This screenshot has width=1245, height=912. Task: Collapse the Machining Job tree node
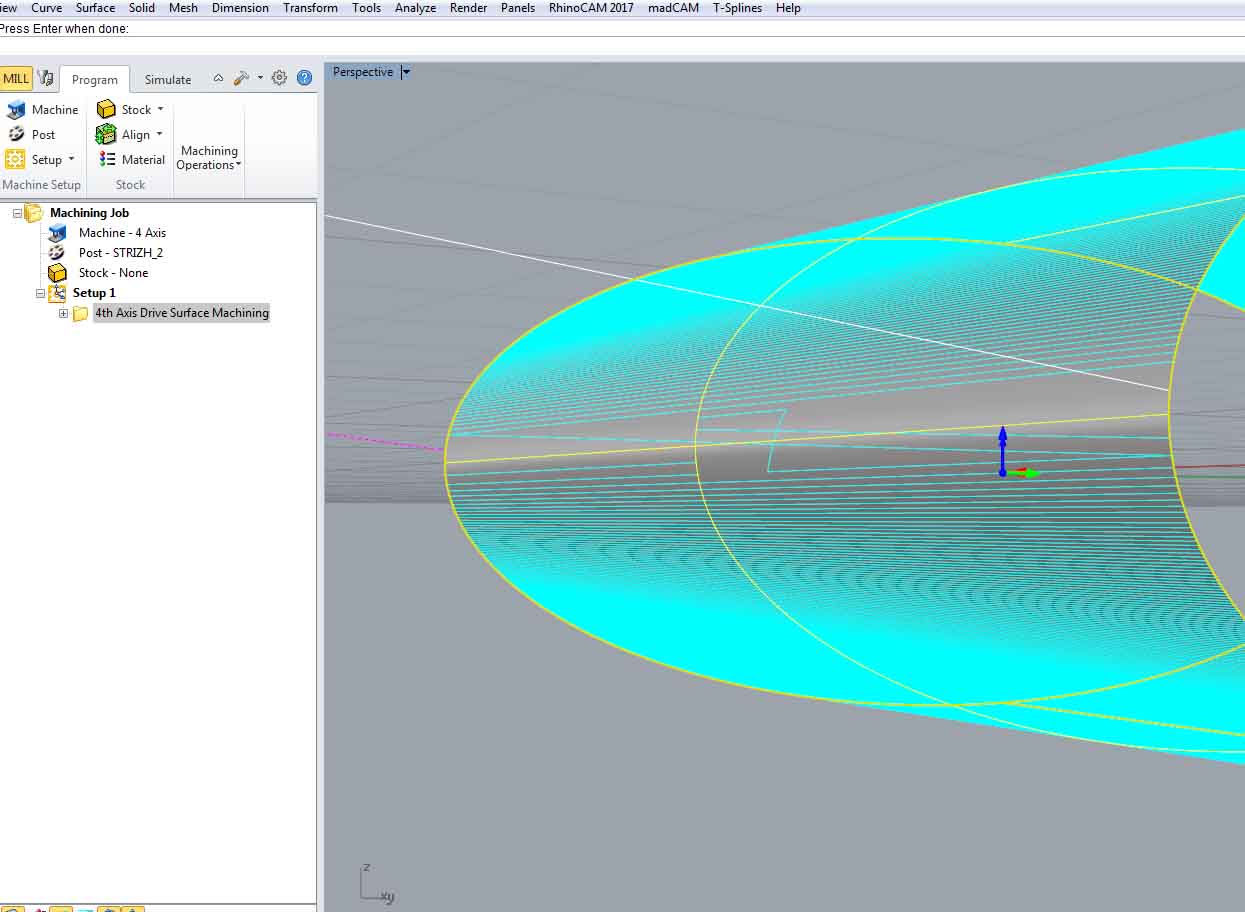(17, 213)
